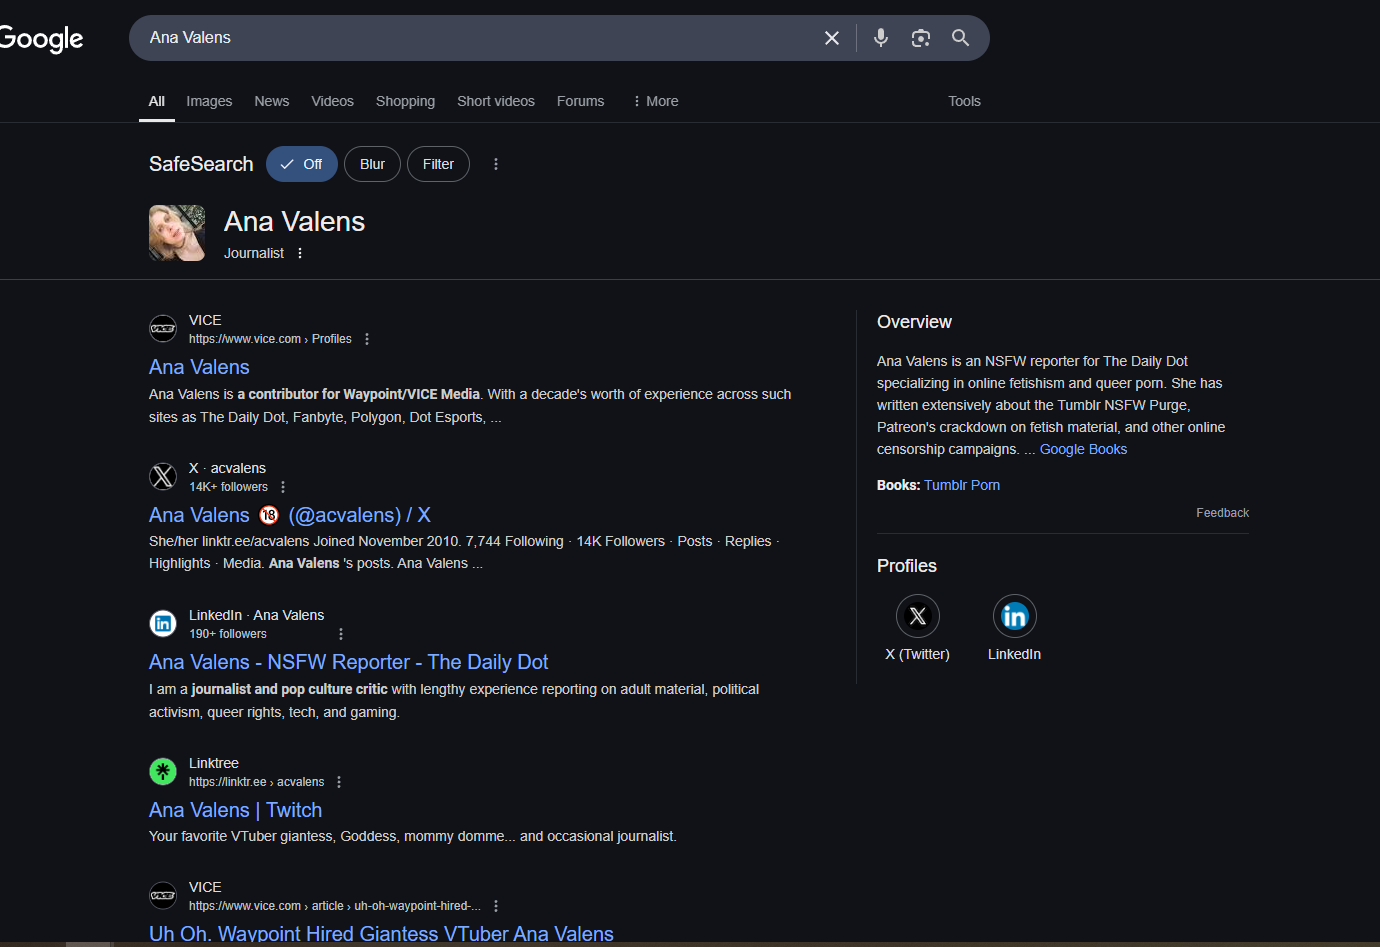Start voice search with the microphone
Screen dimensions: 1380x947
click(881, 38)
